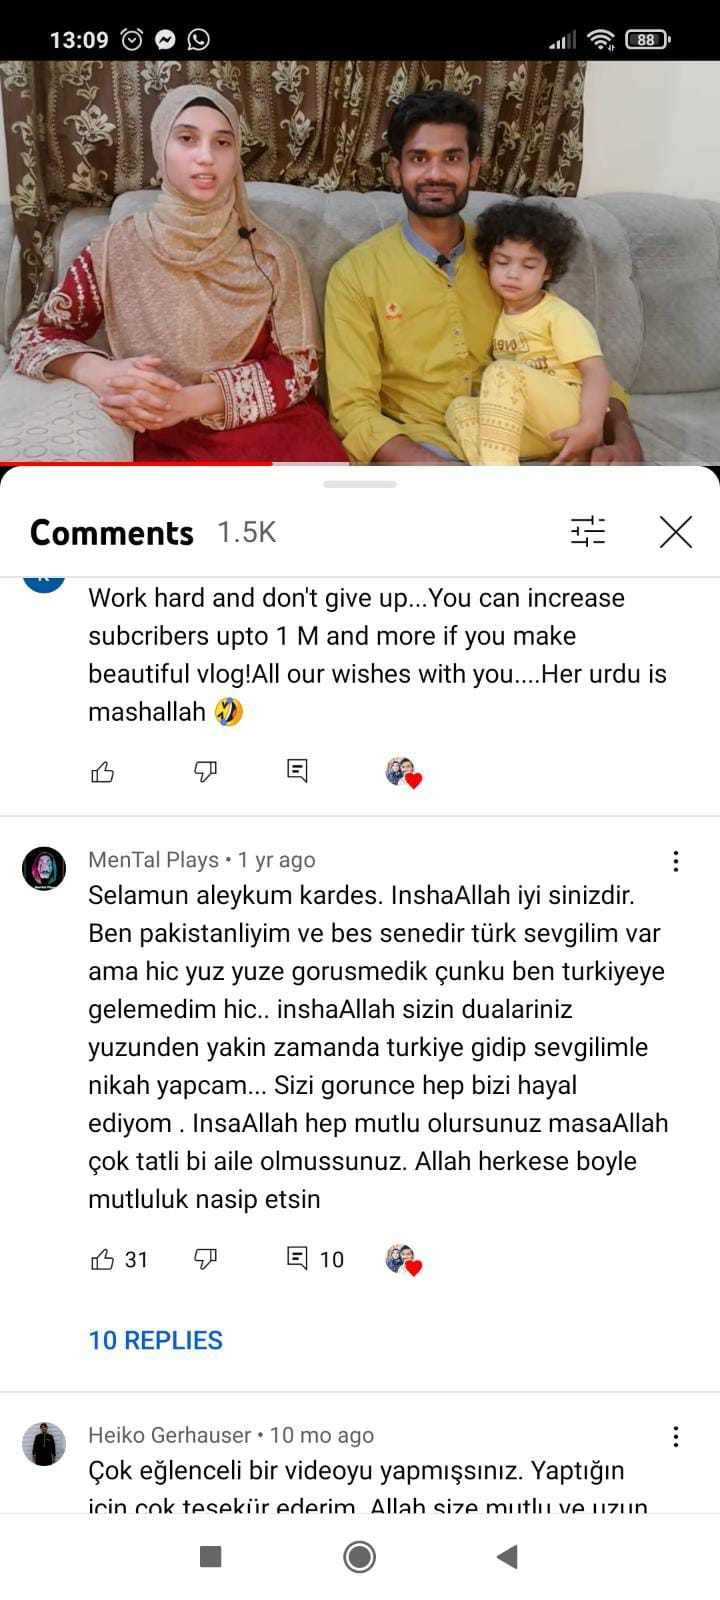
Task: Like the 'Work hard and don't give up' comment
Action: [103, 771]
